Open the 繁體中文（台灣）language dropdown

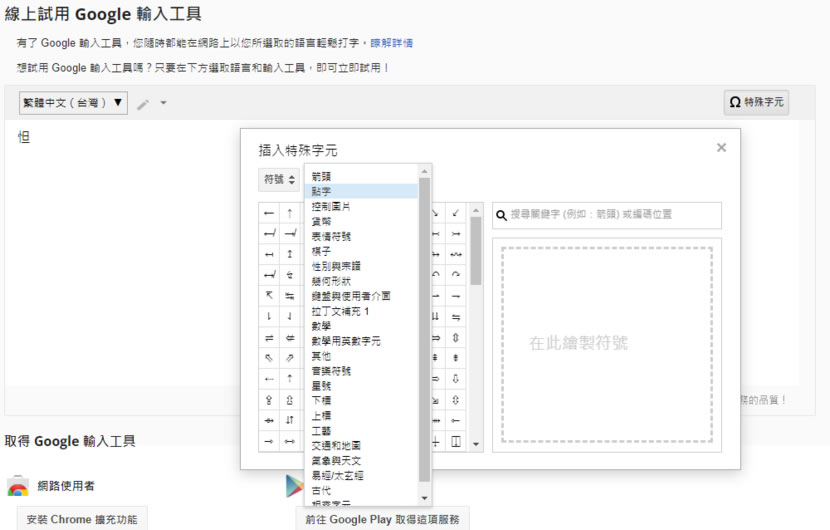(73, 103)
